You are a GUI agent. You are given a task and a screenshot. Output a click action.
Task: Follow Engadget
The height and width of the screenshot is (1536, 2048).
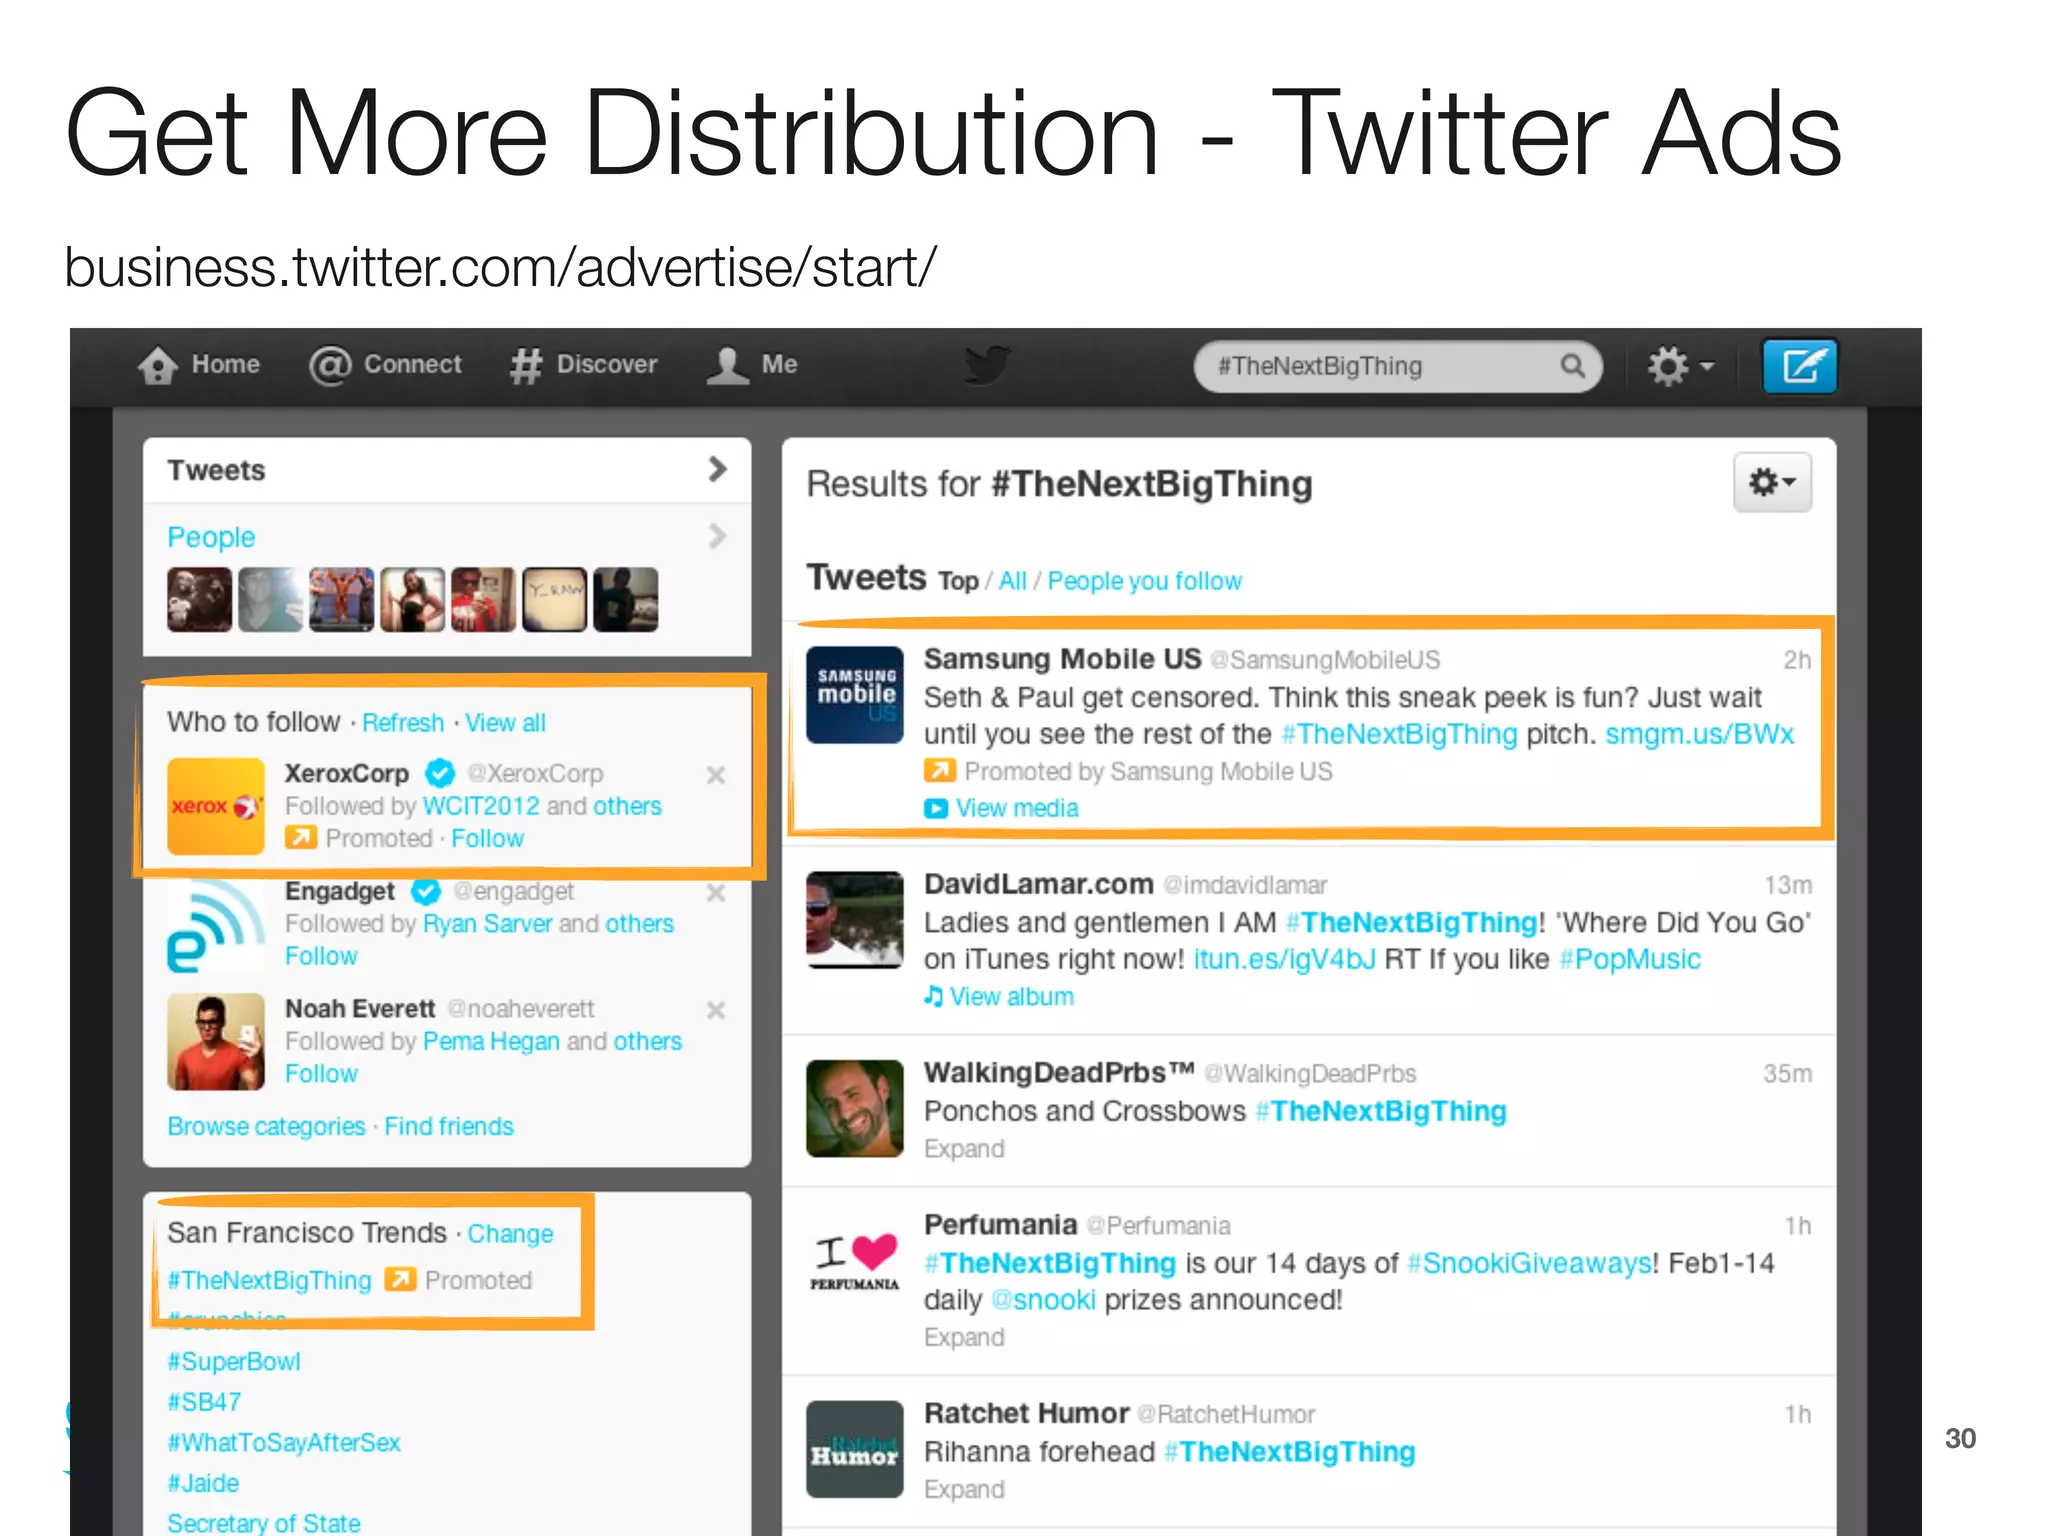(321, 956)
